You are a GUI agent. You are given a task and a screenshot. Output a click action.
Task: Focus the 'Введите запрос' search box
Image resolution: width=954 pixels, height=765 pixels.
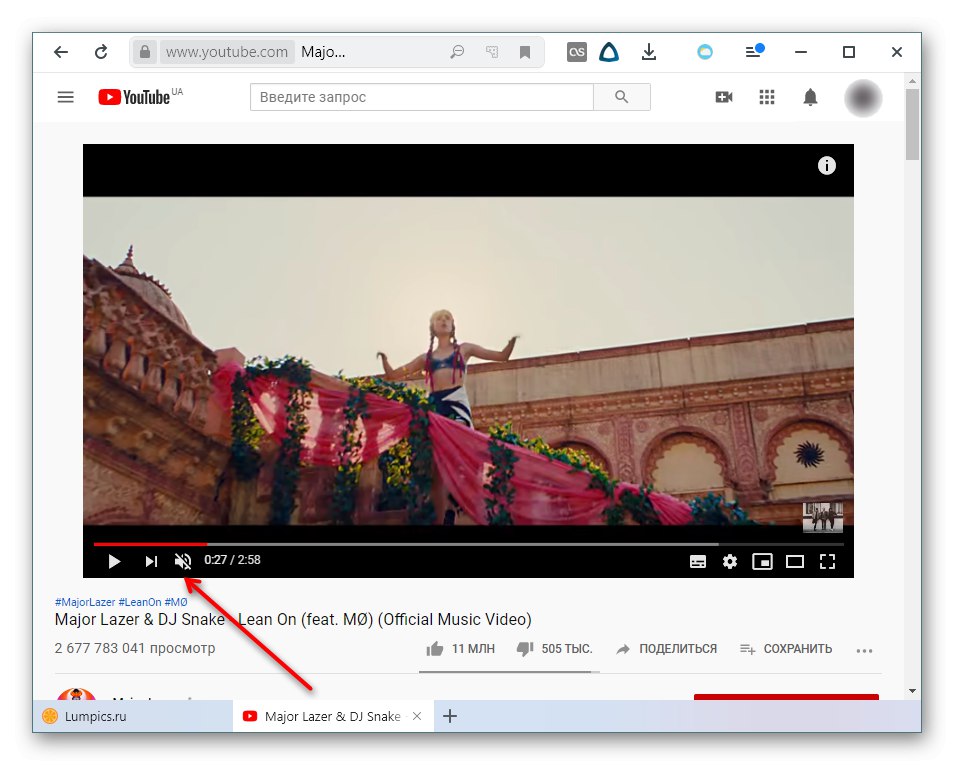(x=422, y=97)
